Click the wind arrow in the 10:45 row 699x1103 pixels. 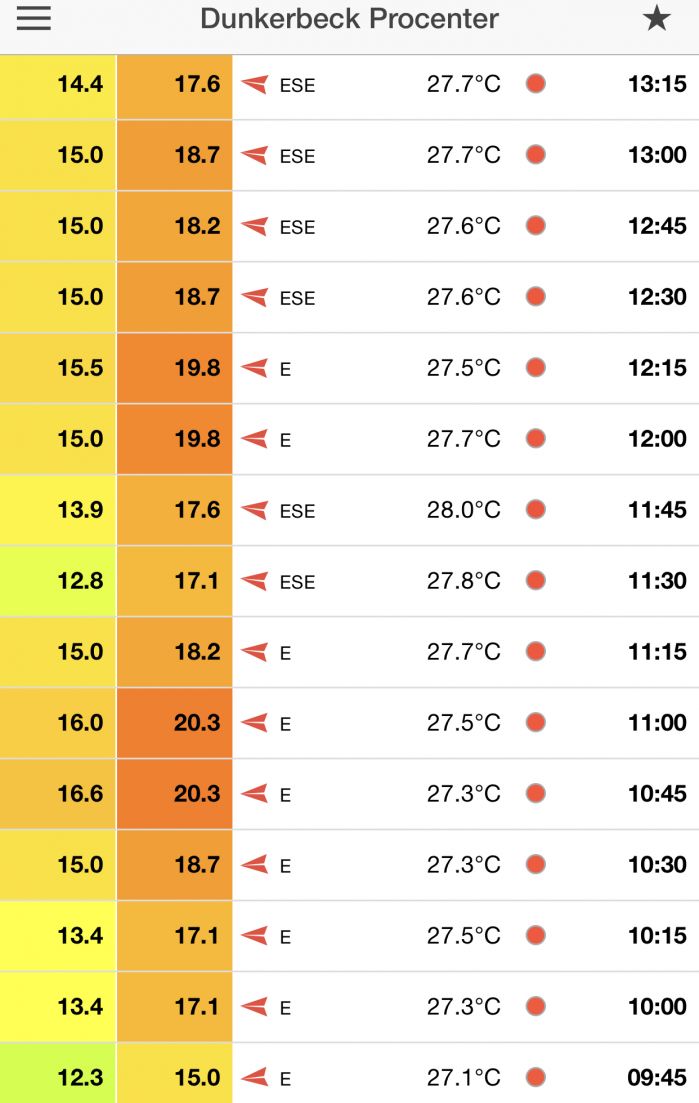(x=255, y=794)
